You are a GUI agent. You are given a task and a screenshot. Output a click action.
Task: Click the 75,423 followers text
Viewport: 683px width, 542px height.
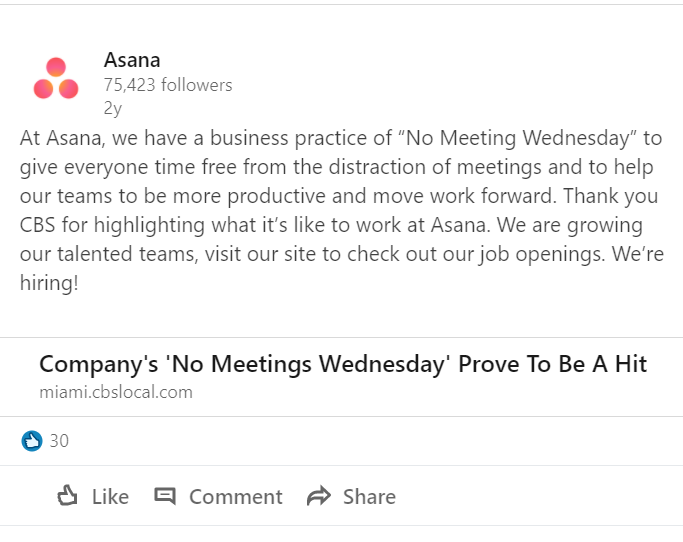(x=168, y=85)
